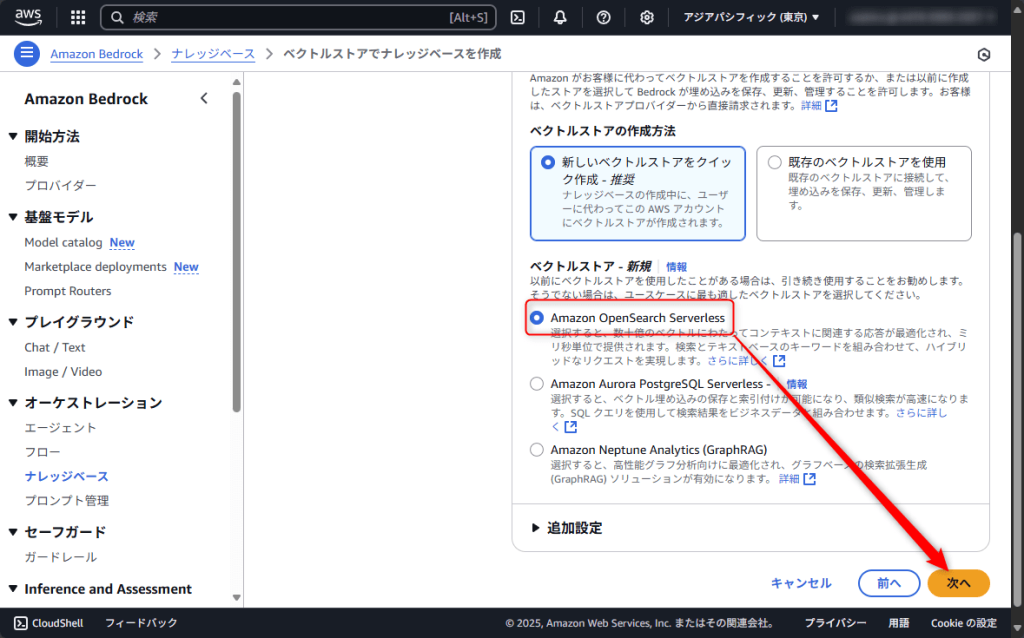
Task: Collapse the Inference and Assessment nav section
Action: (12, 589)
